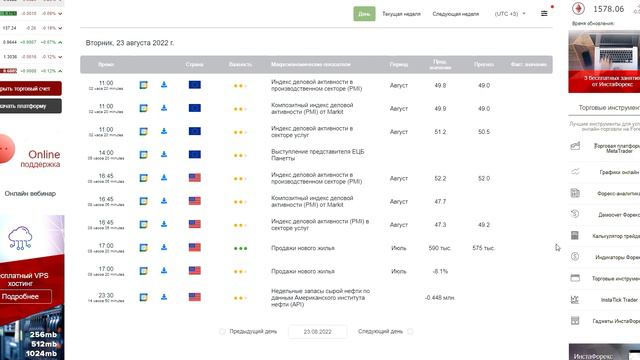Expand the ticker row showing 0.9944
Screen dimensions: 640x360
click(x=60, y=42)
